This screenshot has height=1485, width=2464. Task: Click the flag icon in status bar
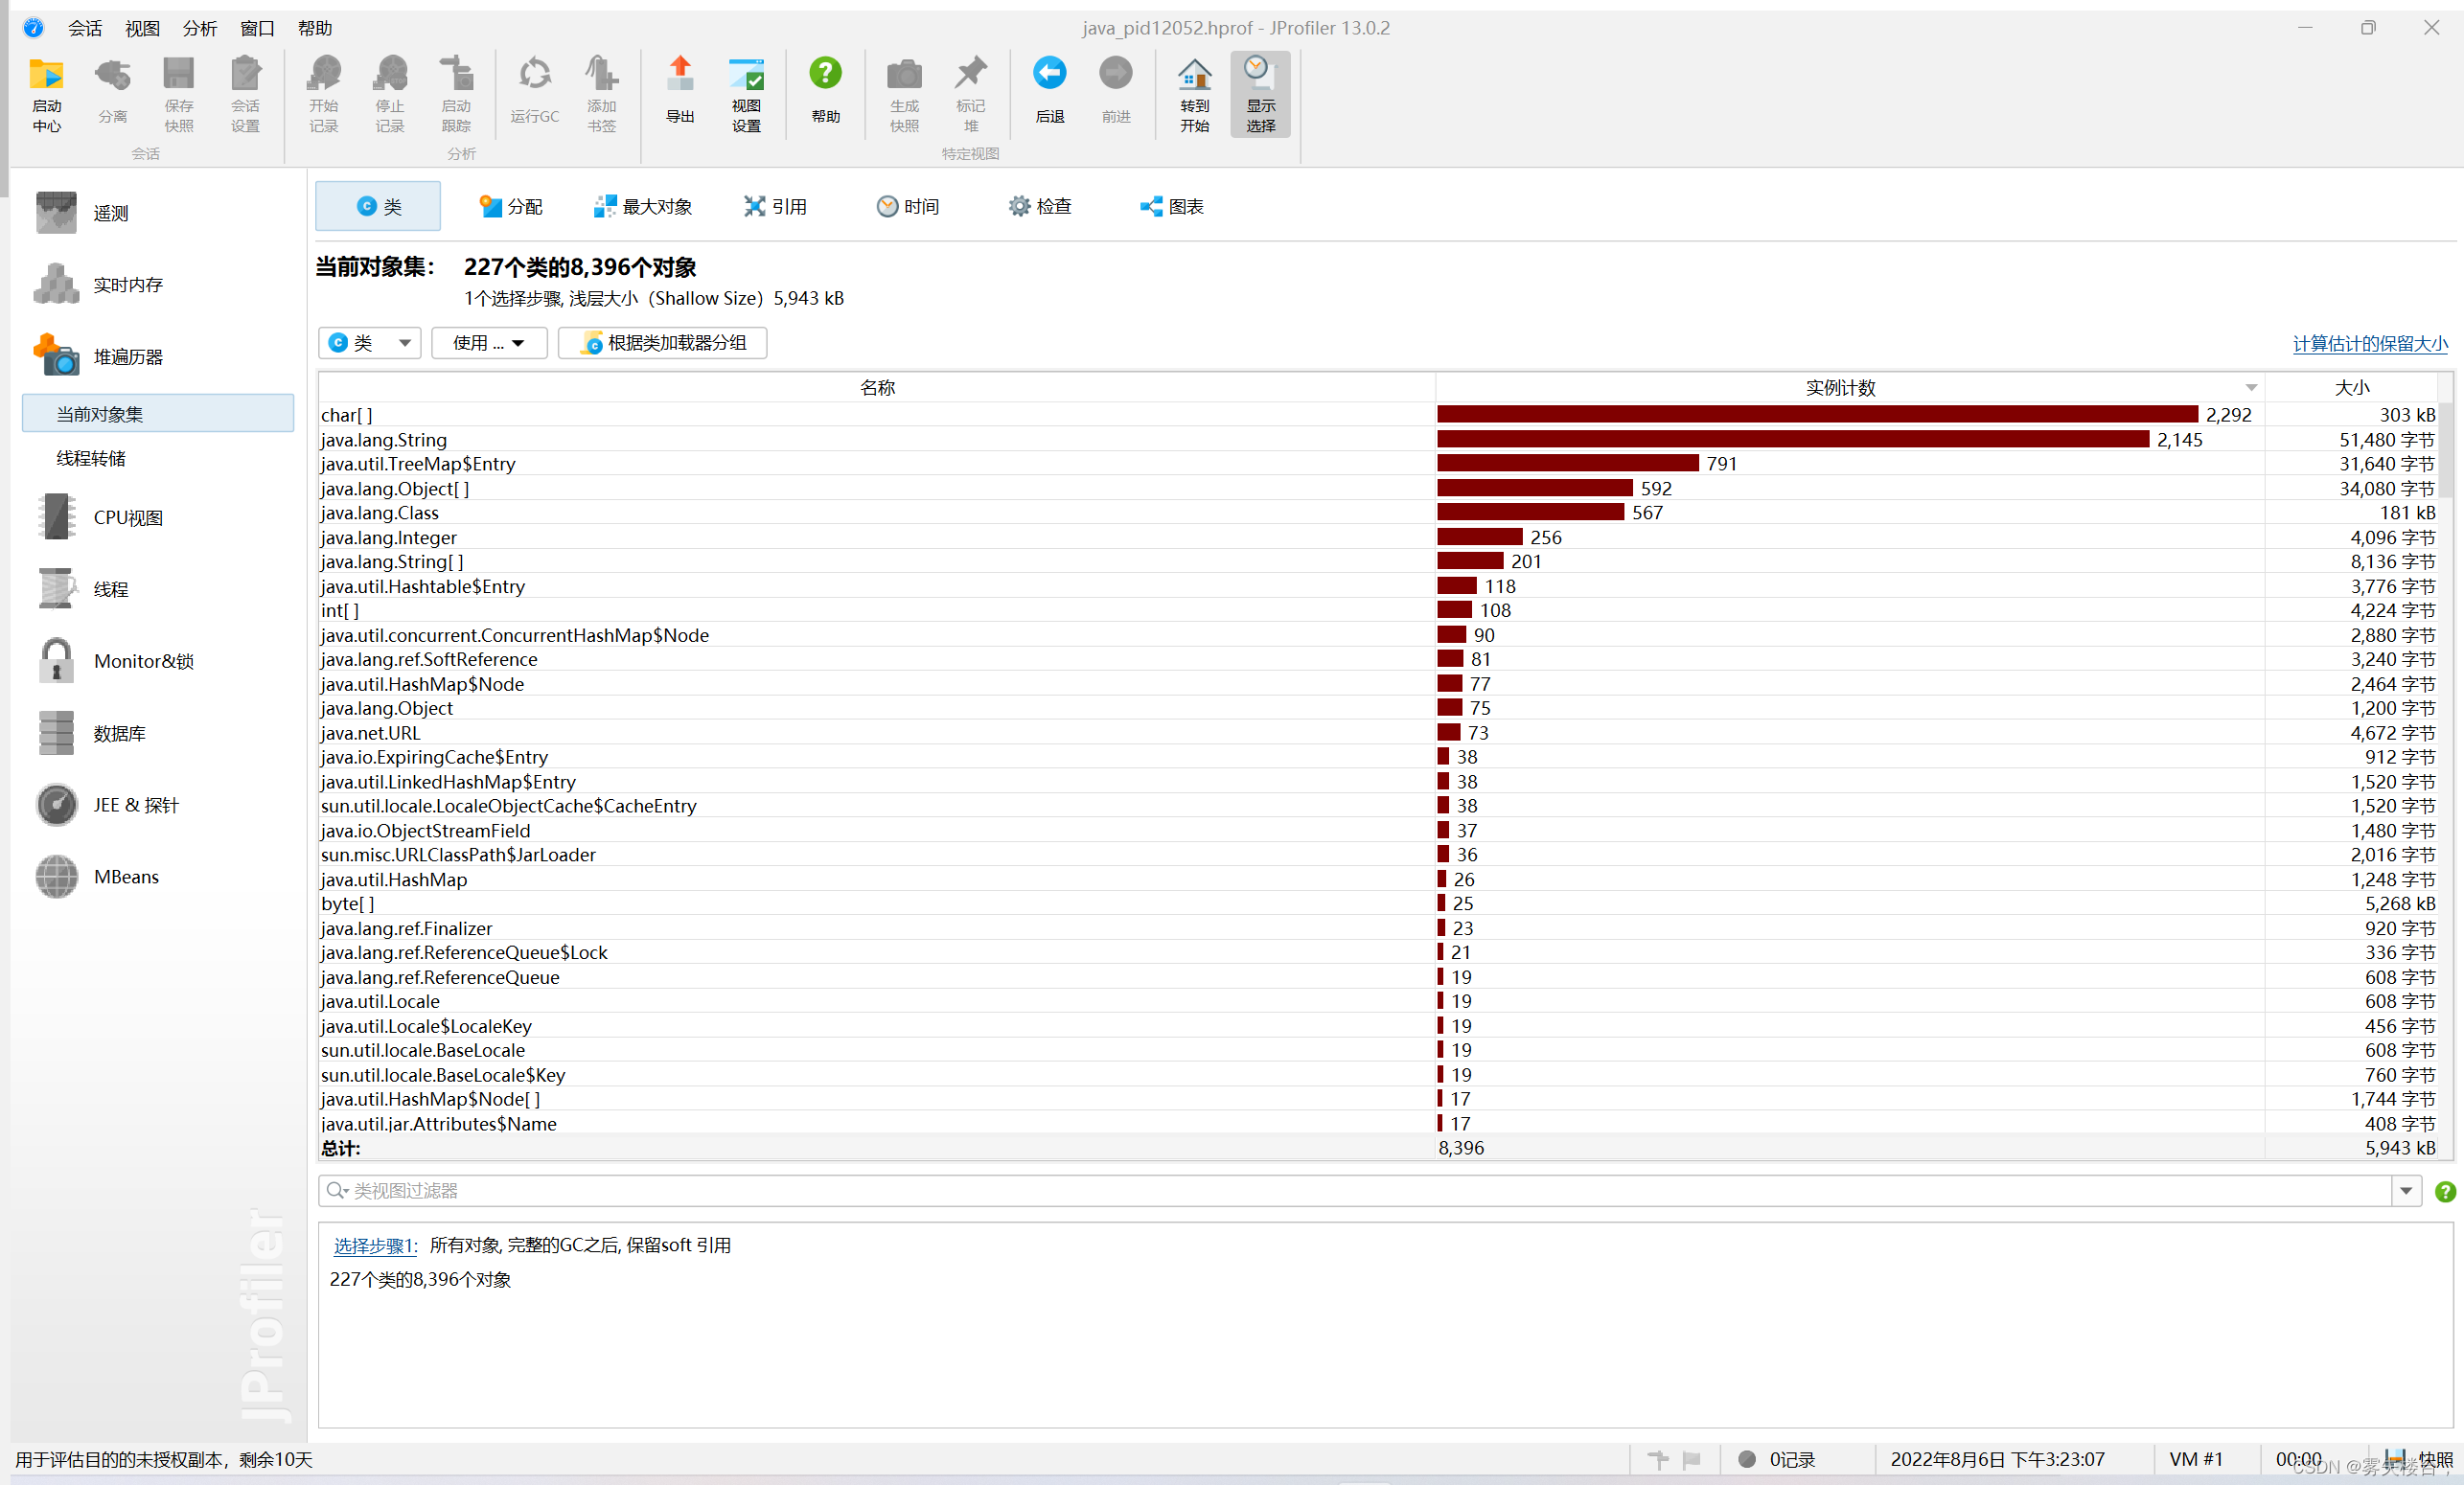click(x=1692, y=1460)
